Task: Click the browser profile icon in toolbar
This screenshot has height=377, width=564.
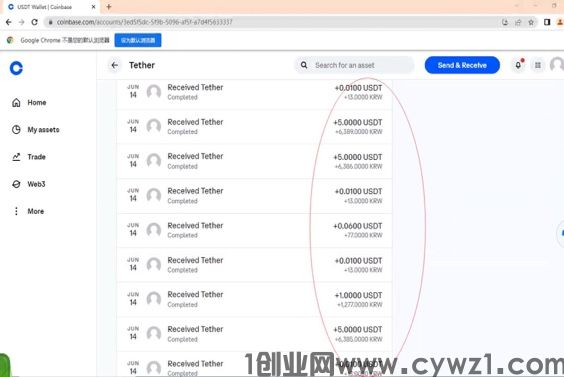Action: click(560, 22)
